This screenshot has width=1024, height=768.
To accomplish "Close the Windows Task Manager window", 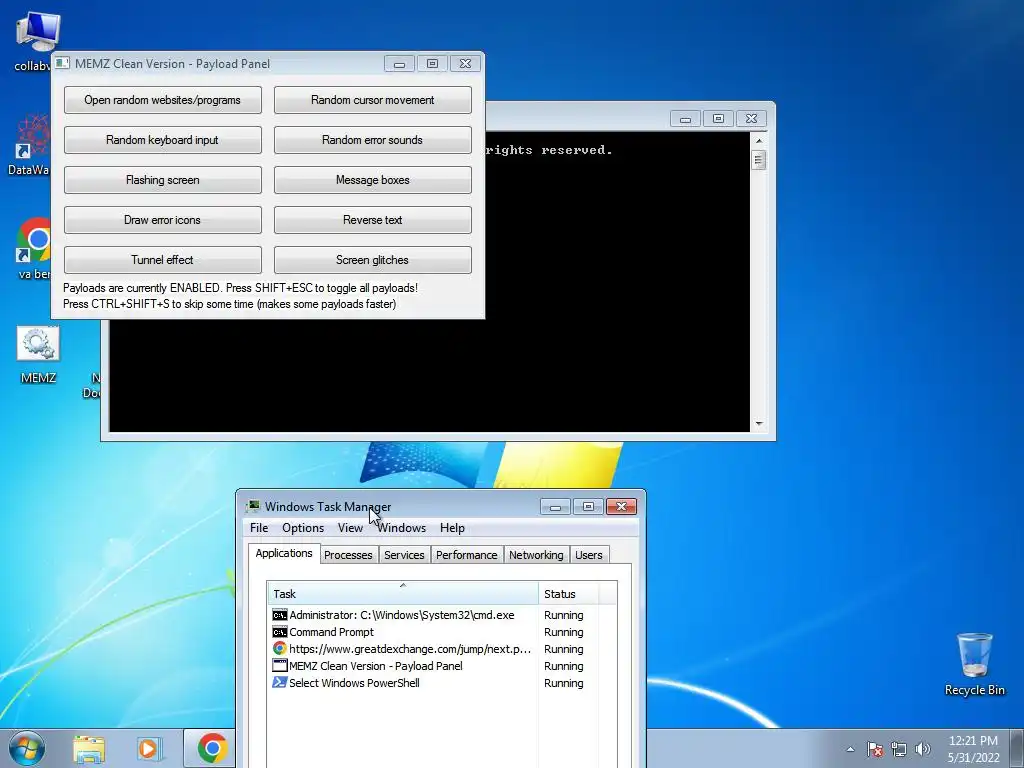I will pyautogui.click(x=621, y=506).
